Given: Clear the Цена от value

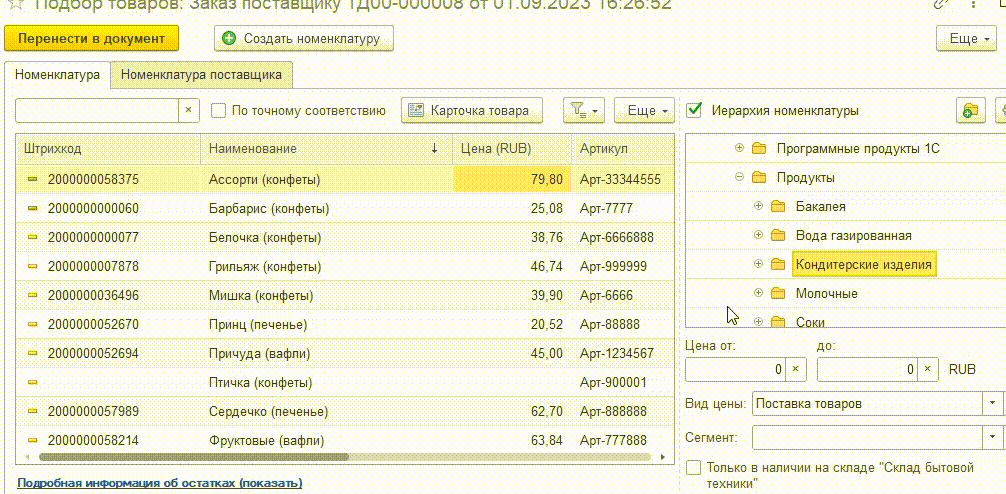Looking at the screenshot, I should pyautogui.click(x=796, y=369).
